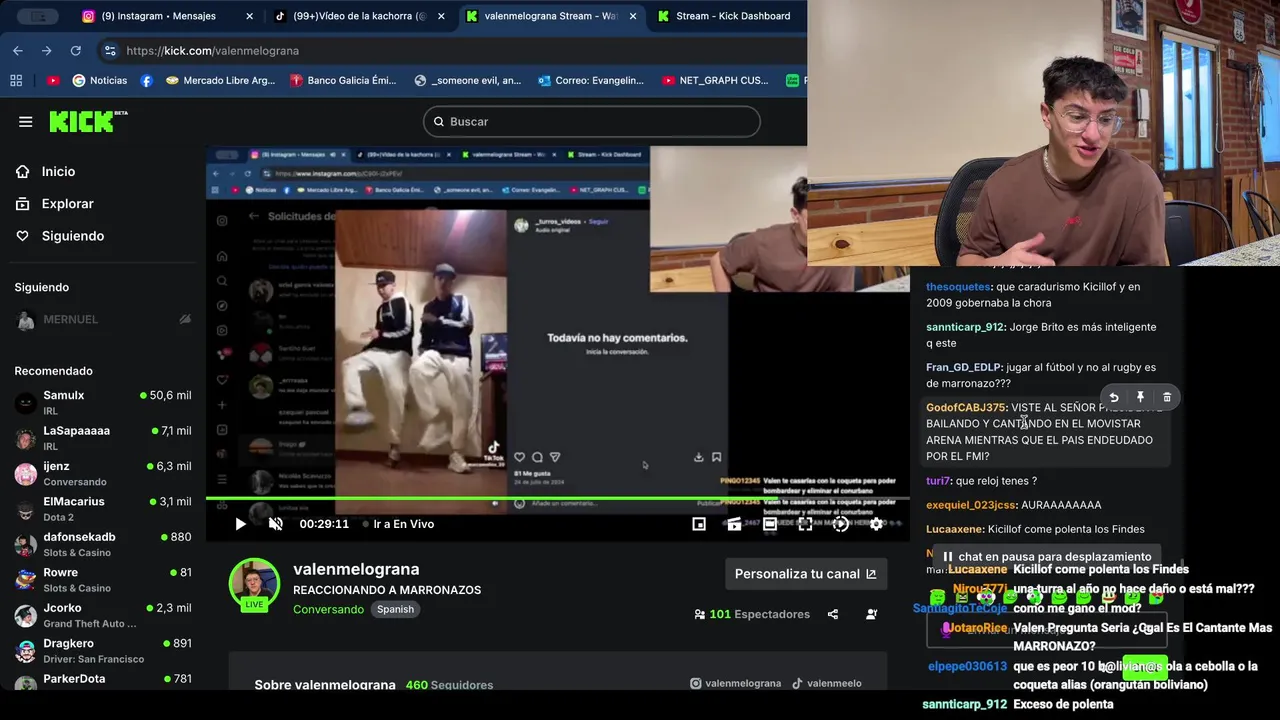Click chat username Fran_GD_EDLP
Viewport: 1280px width, 720px height.
pyautogui.click(x=963, y=368)
